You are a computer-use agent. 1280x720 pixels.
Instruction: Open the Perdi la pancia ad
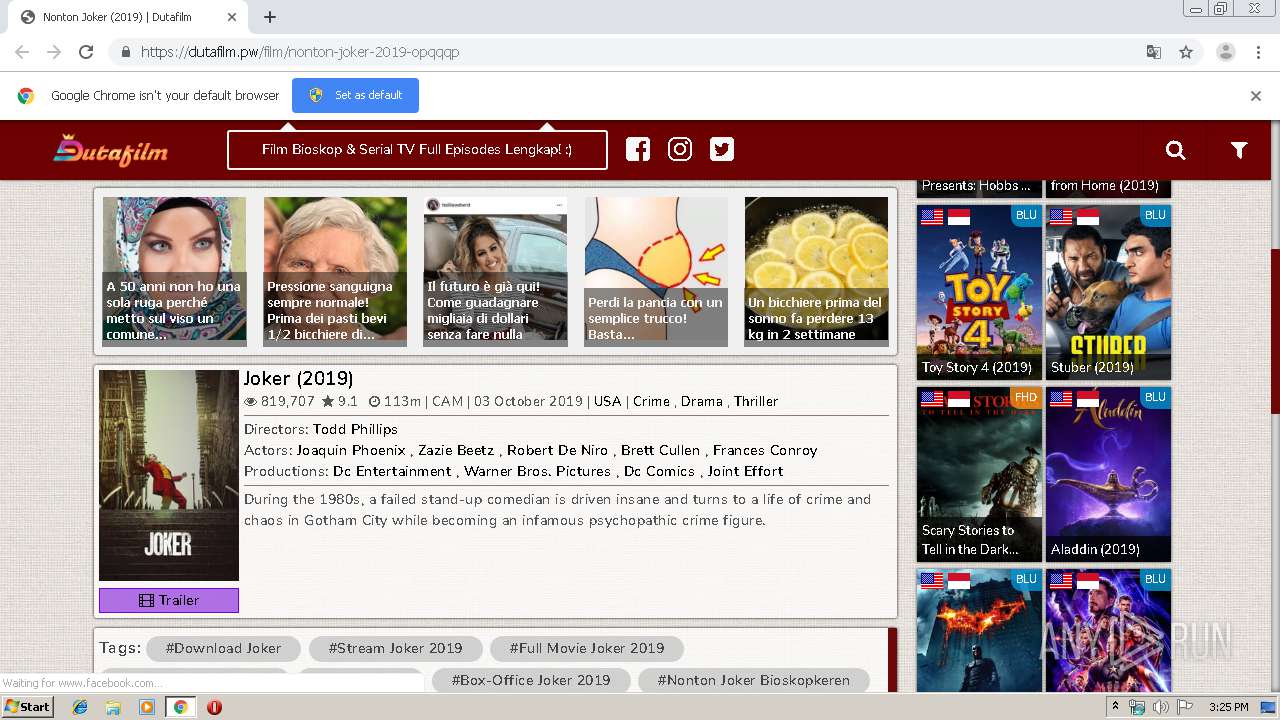[656, 271]
